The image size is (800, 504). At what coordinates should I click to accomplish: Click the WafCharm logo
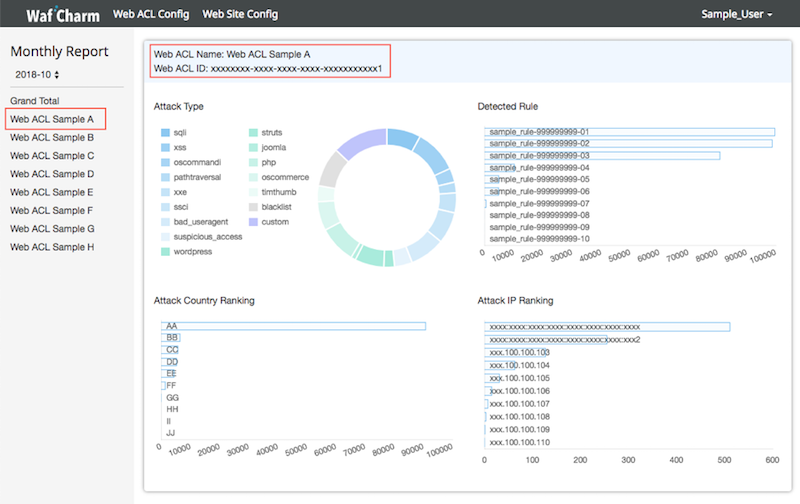click(59, 15)
